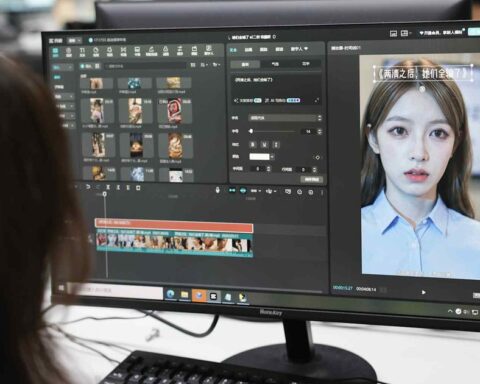Image resolution: width=480 pixels, height=384 pixels.
Task: Expand Import section in media sidebar
Action: coord(63,67)
